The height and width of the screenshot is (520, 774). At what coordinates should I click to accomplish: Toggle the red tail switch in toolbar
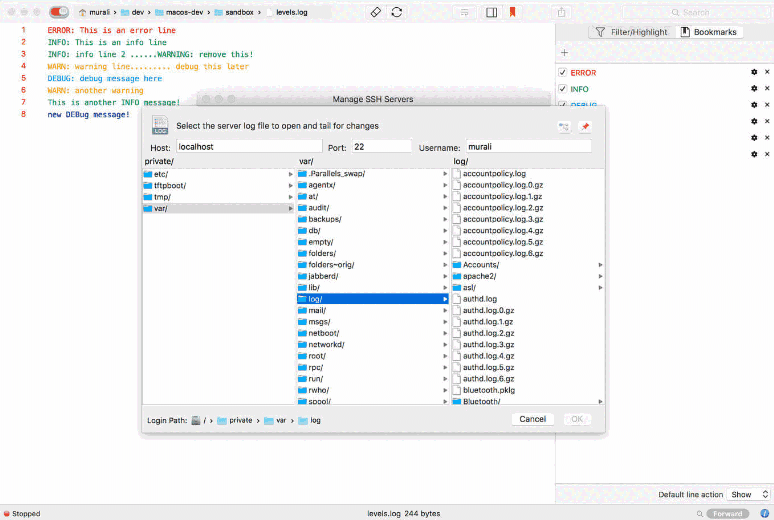click(59, 12)
